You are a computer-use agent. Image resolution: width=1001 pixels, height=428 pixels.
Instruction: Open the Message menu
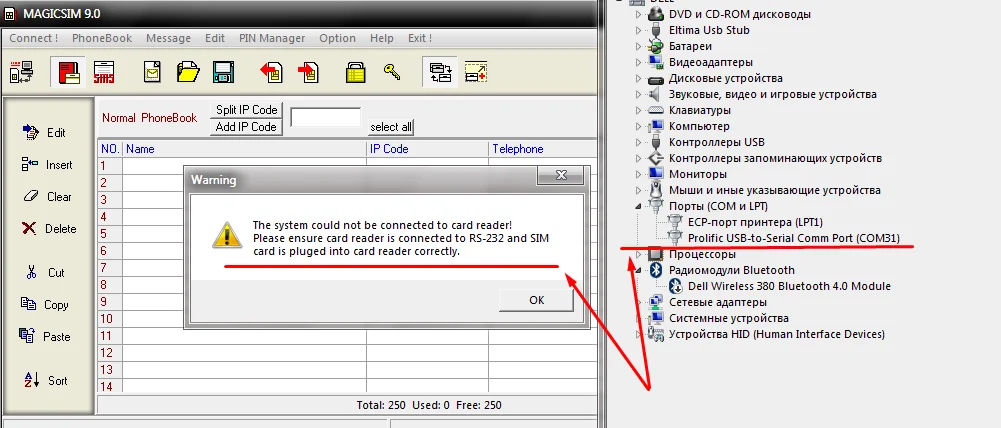point(169,38)
